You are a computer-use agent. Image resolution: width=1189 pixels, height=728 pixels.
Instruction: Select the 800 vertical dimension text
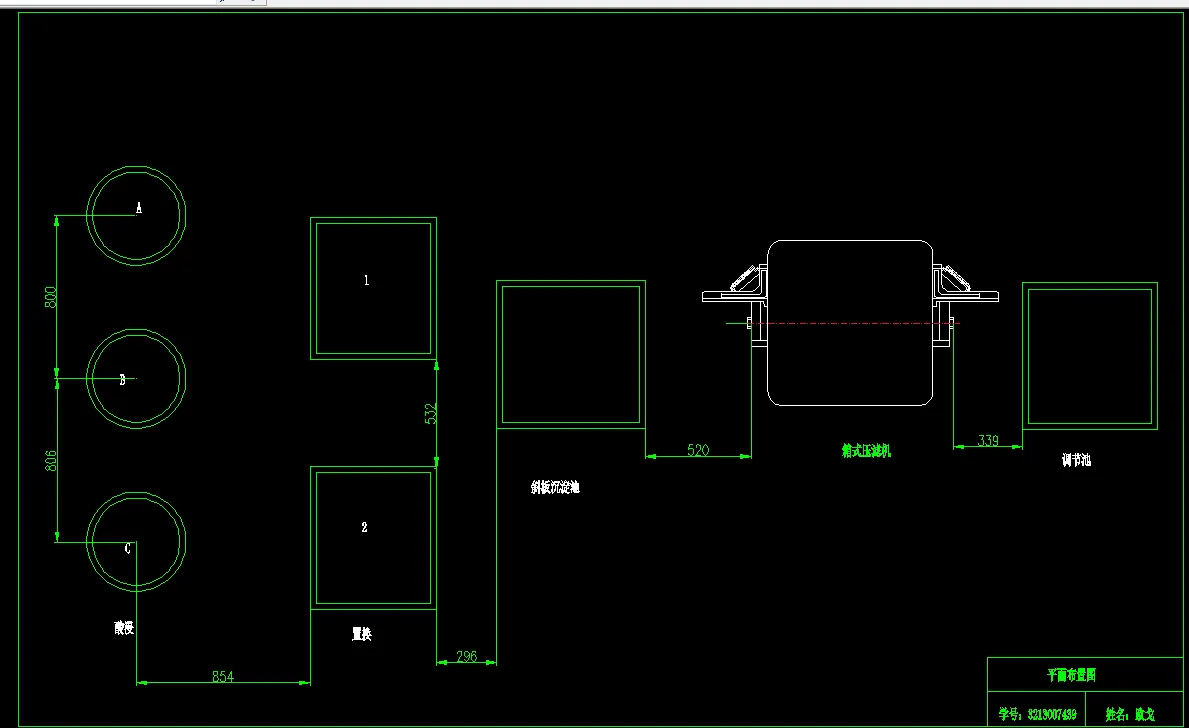(x=51, y=297)
